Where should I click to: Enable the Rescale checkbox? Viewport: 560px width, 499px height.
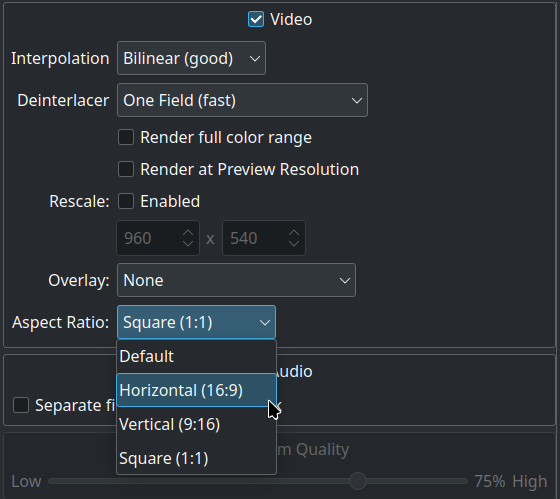click(x=126, y=201)
